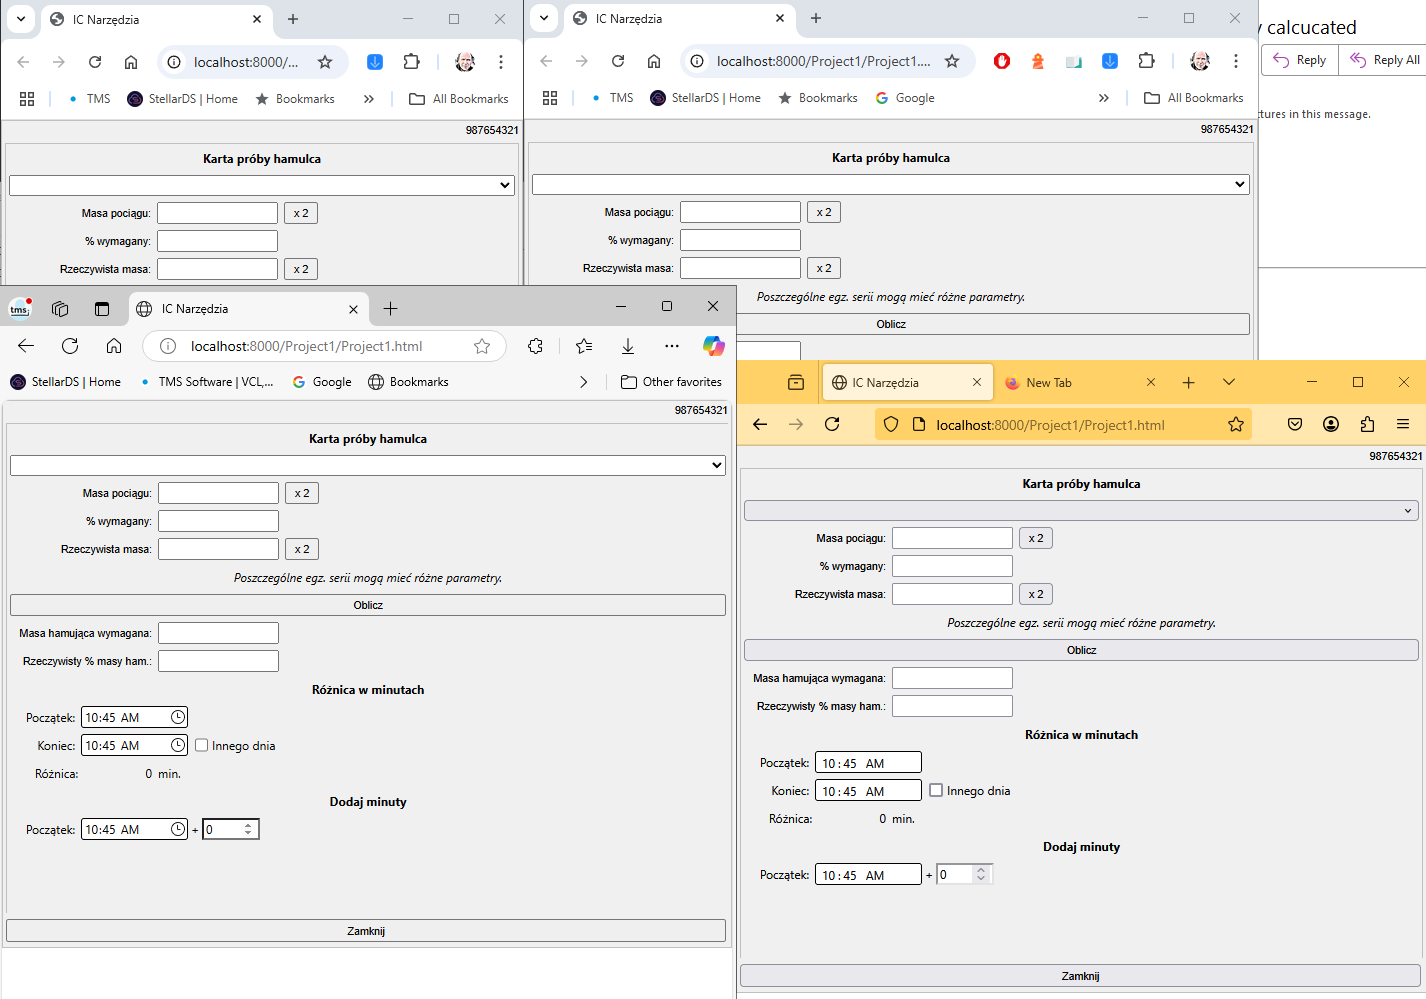The width and height of the screenshot is (1426, 999).
Task: Click Firefox Pocket save icon
Action: [1295, 424]
